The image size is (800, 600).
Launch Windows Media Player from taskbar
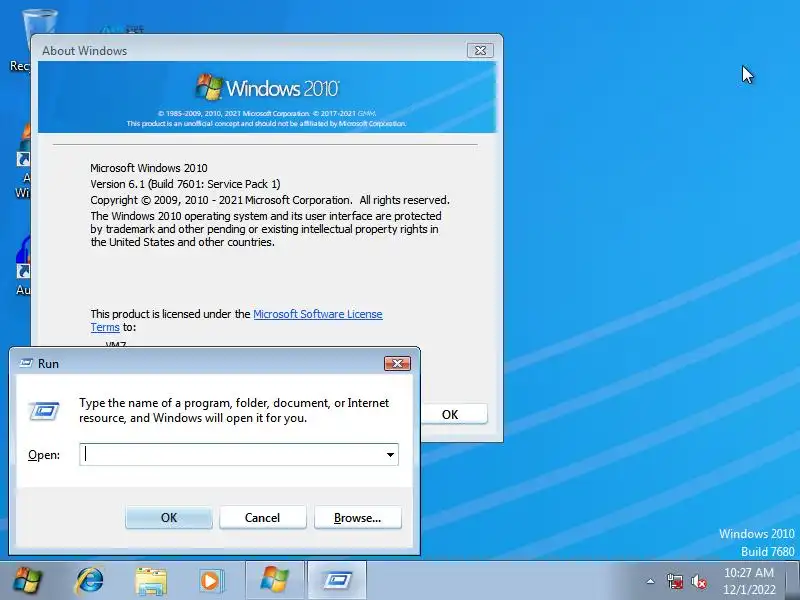tap(211, 581)
